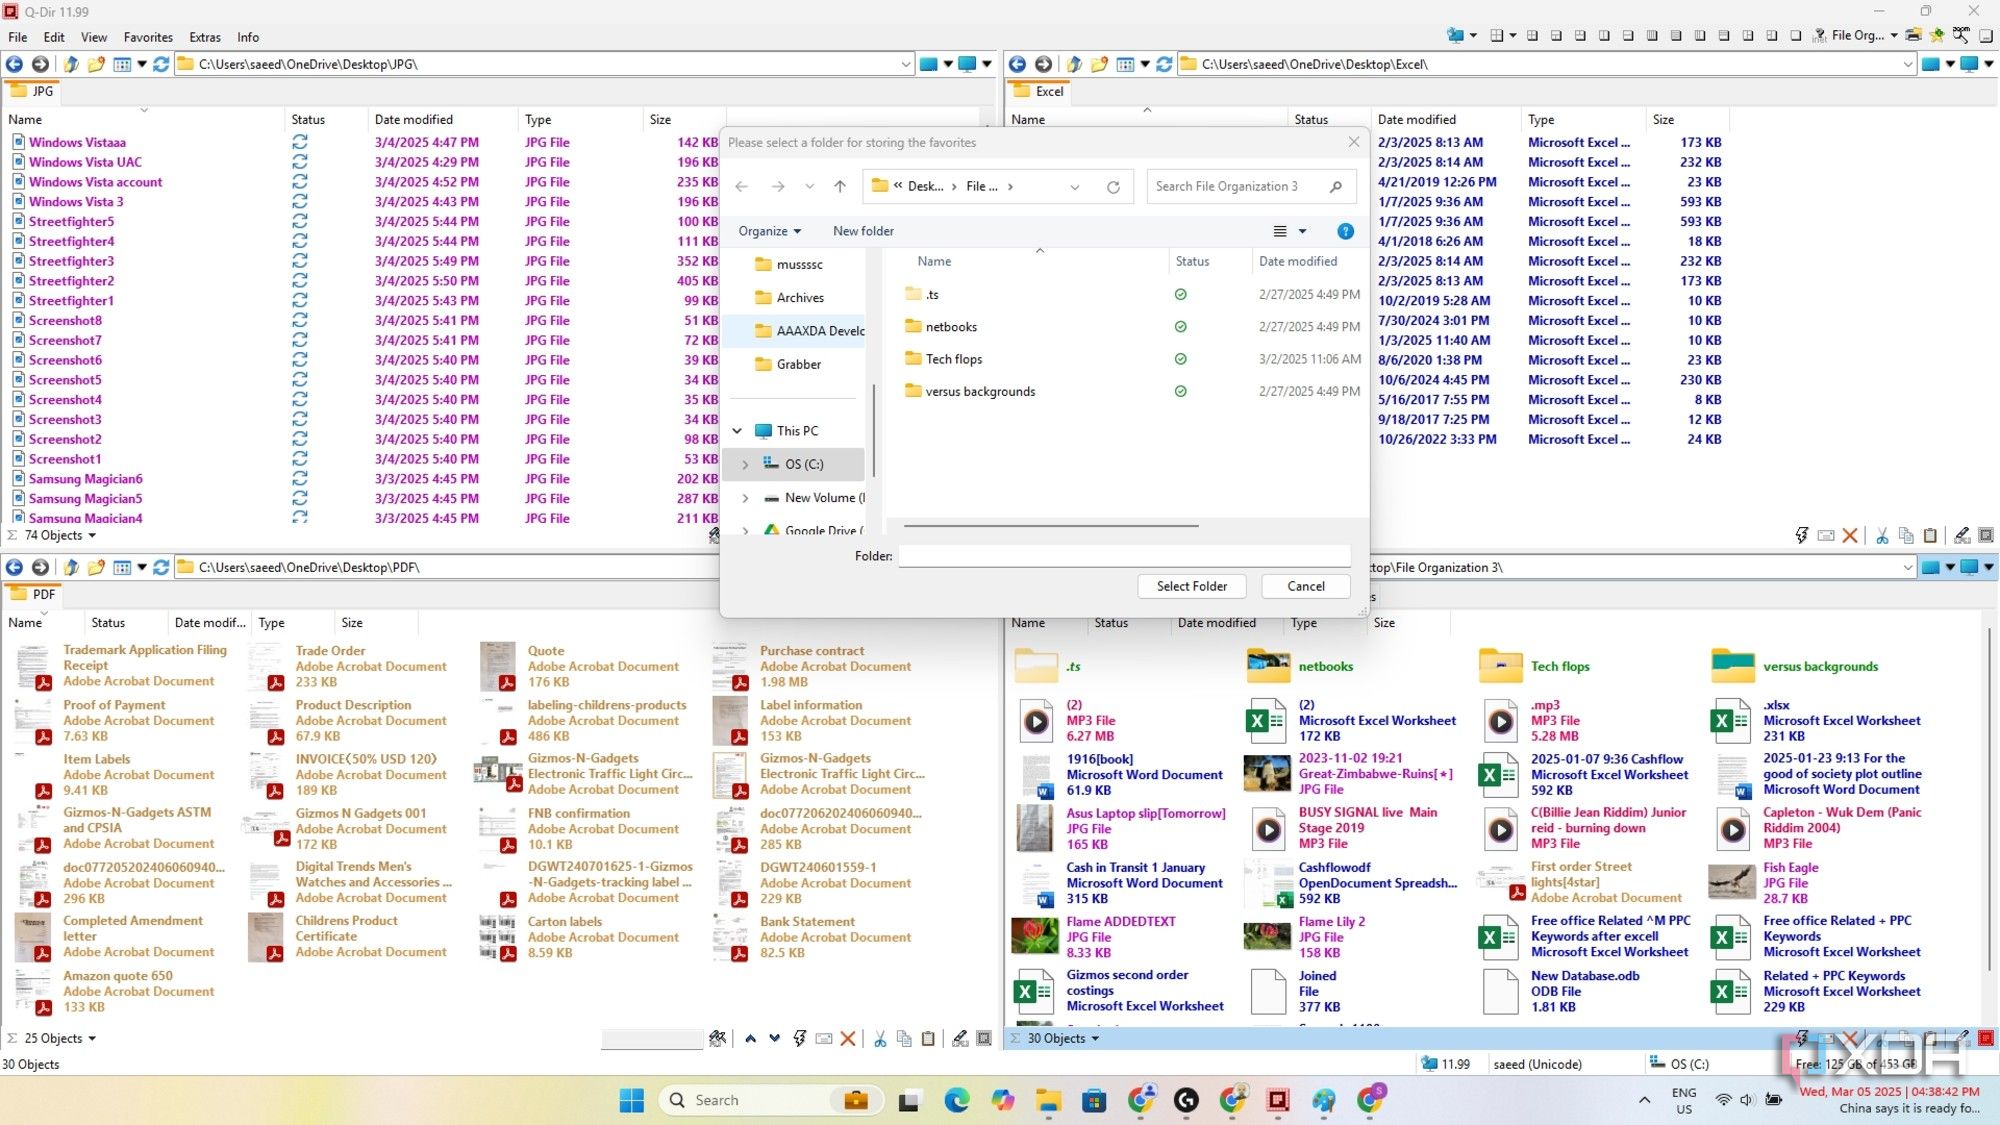
Task: Click forward arrow in PDF pane toolbar
Action: click(40, 567)
